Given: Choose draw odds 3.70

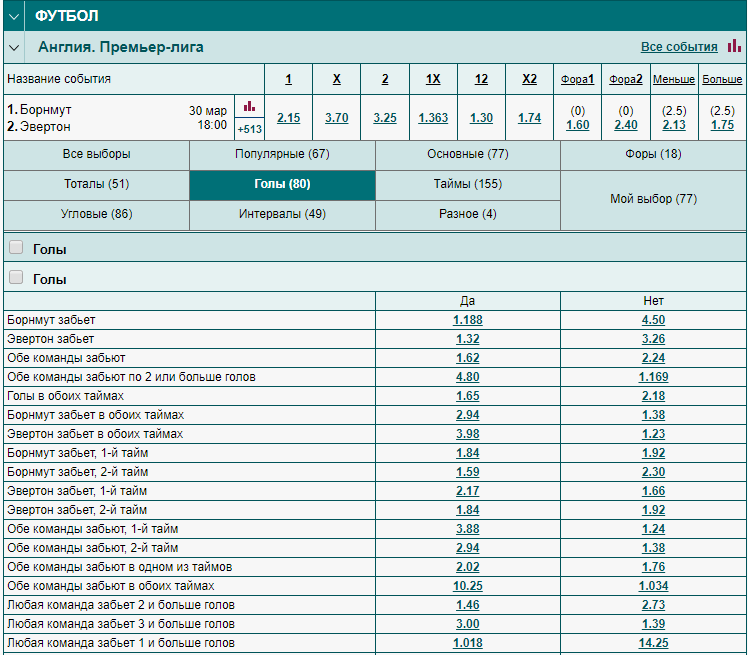Looking at the screenshot, I should pos(337,118).
